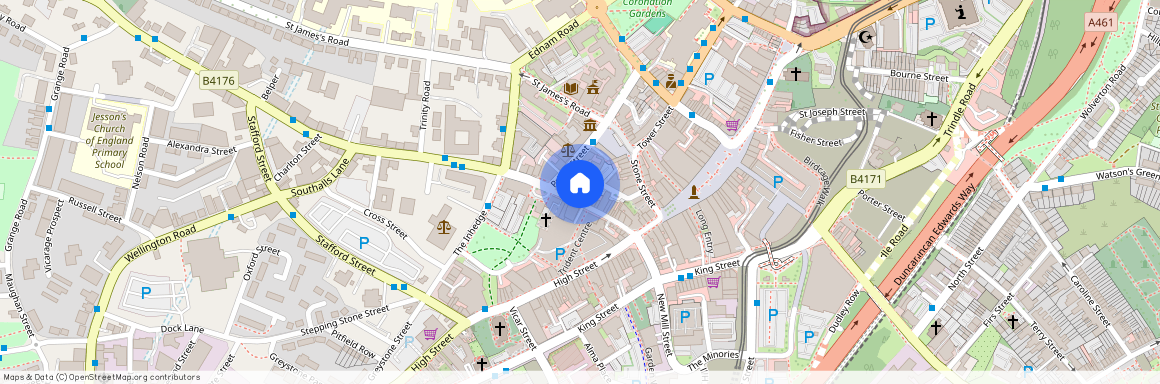Open the museum icon on St James's Road
This screenshot has width=1160, height=384.
tap(590, 125)
